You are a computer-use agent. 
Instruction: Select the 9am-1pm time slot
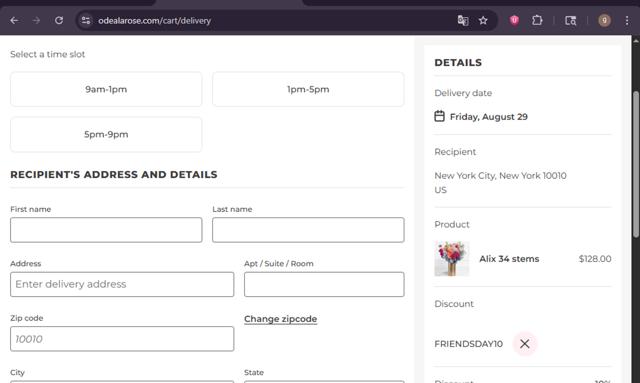[x=106, y=89]
